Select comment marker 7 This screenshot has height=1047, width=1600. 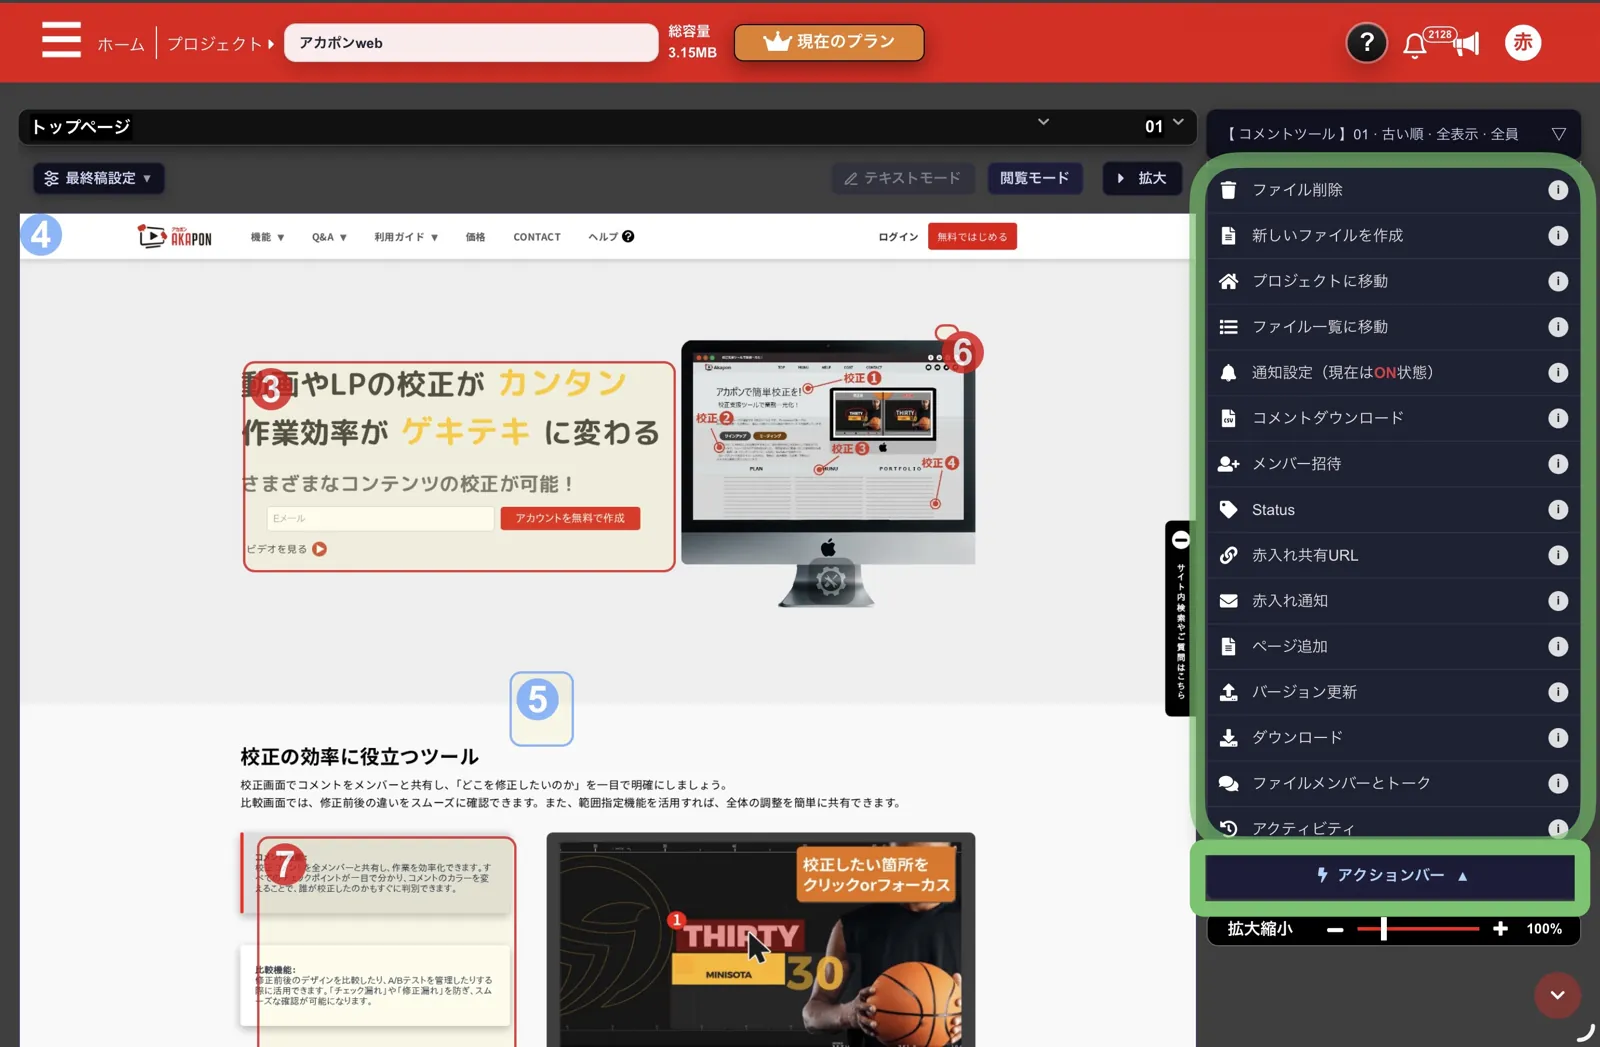[x=284, y=864]
